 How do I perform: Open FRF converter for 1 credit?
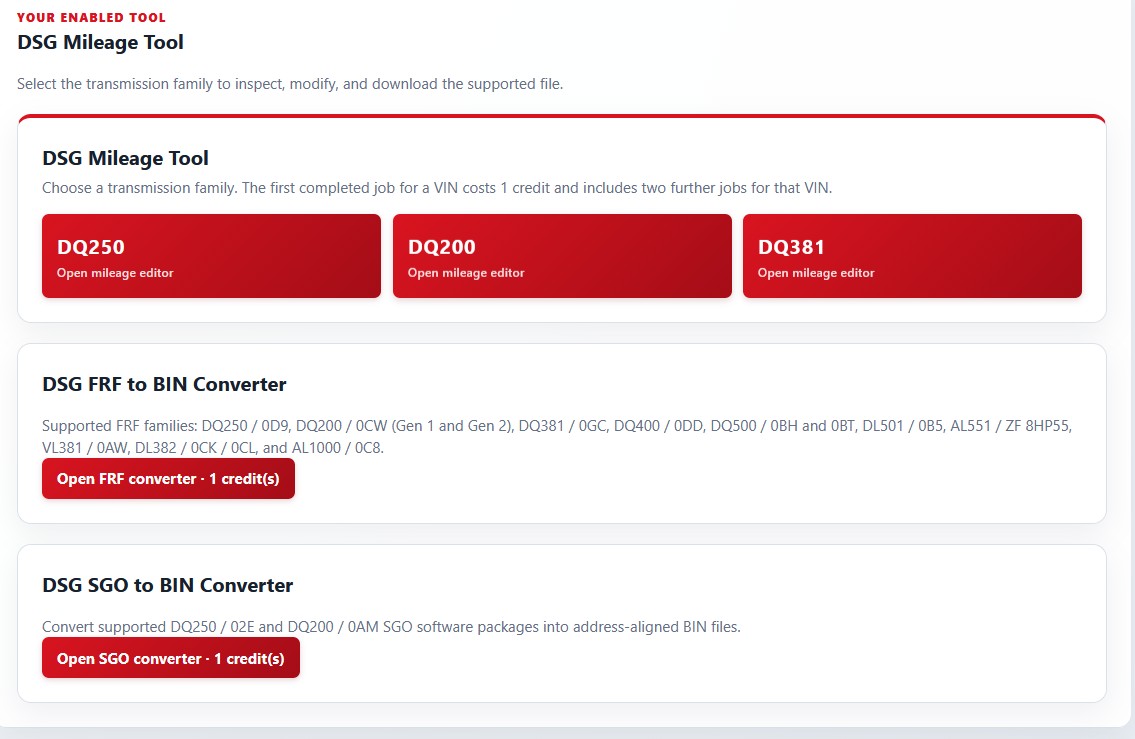tap(168, 478)
